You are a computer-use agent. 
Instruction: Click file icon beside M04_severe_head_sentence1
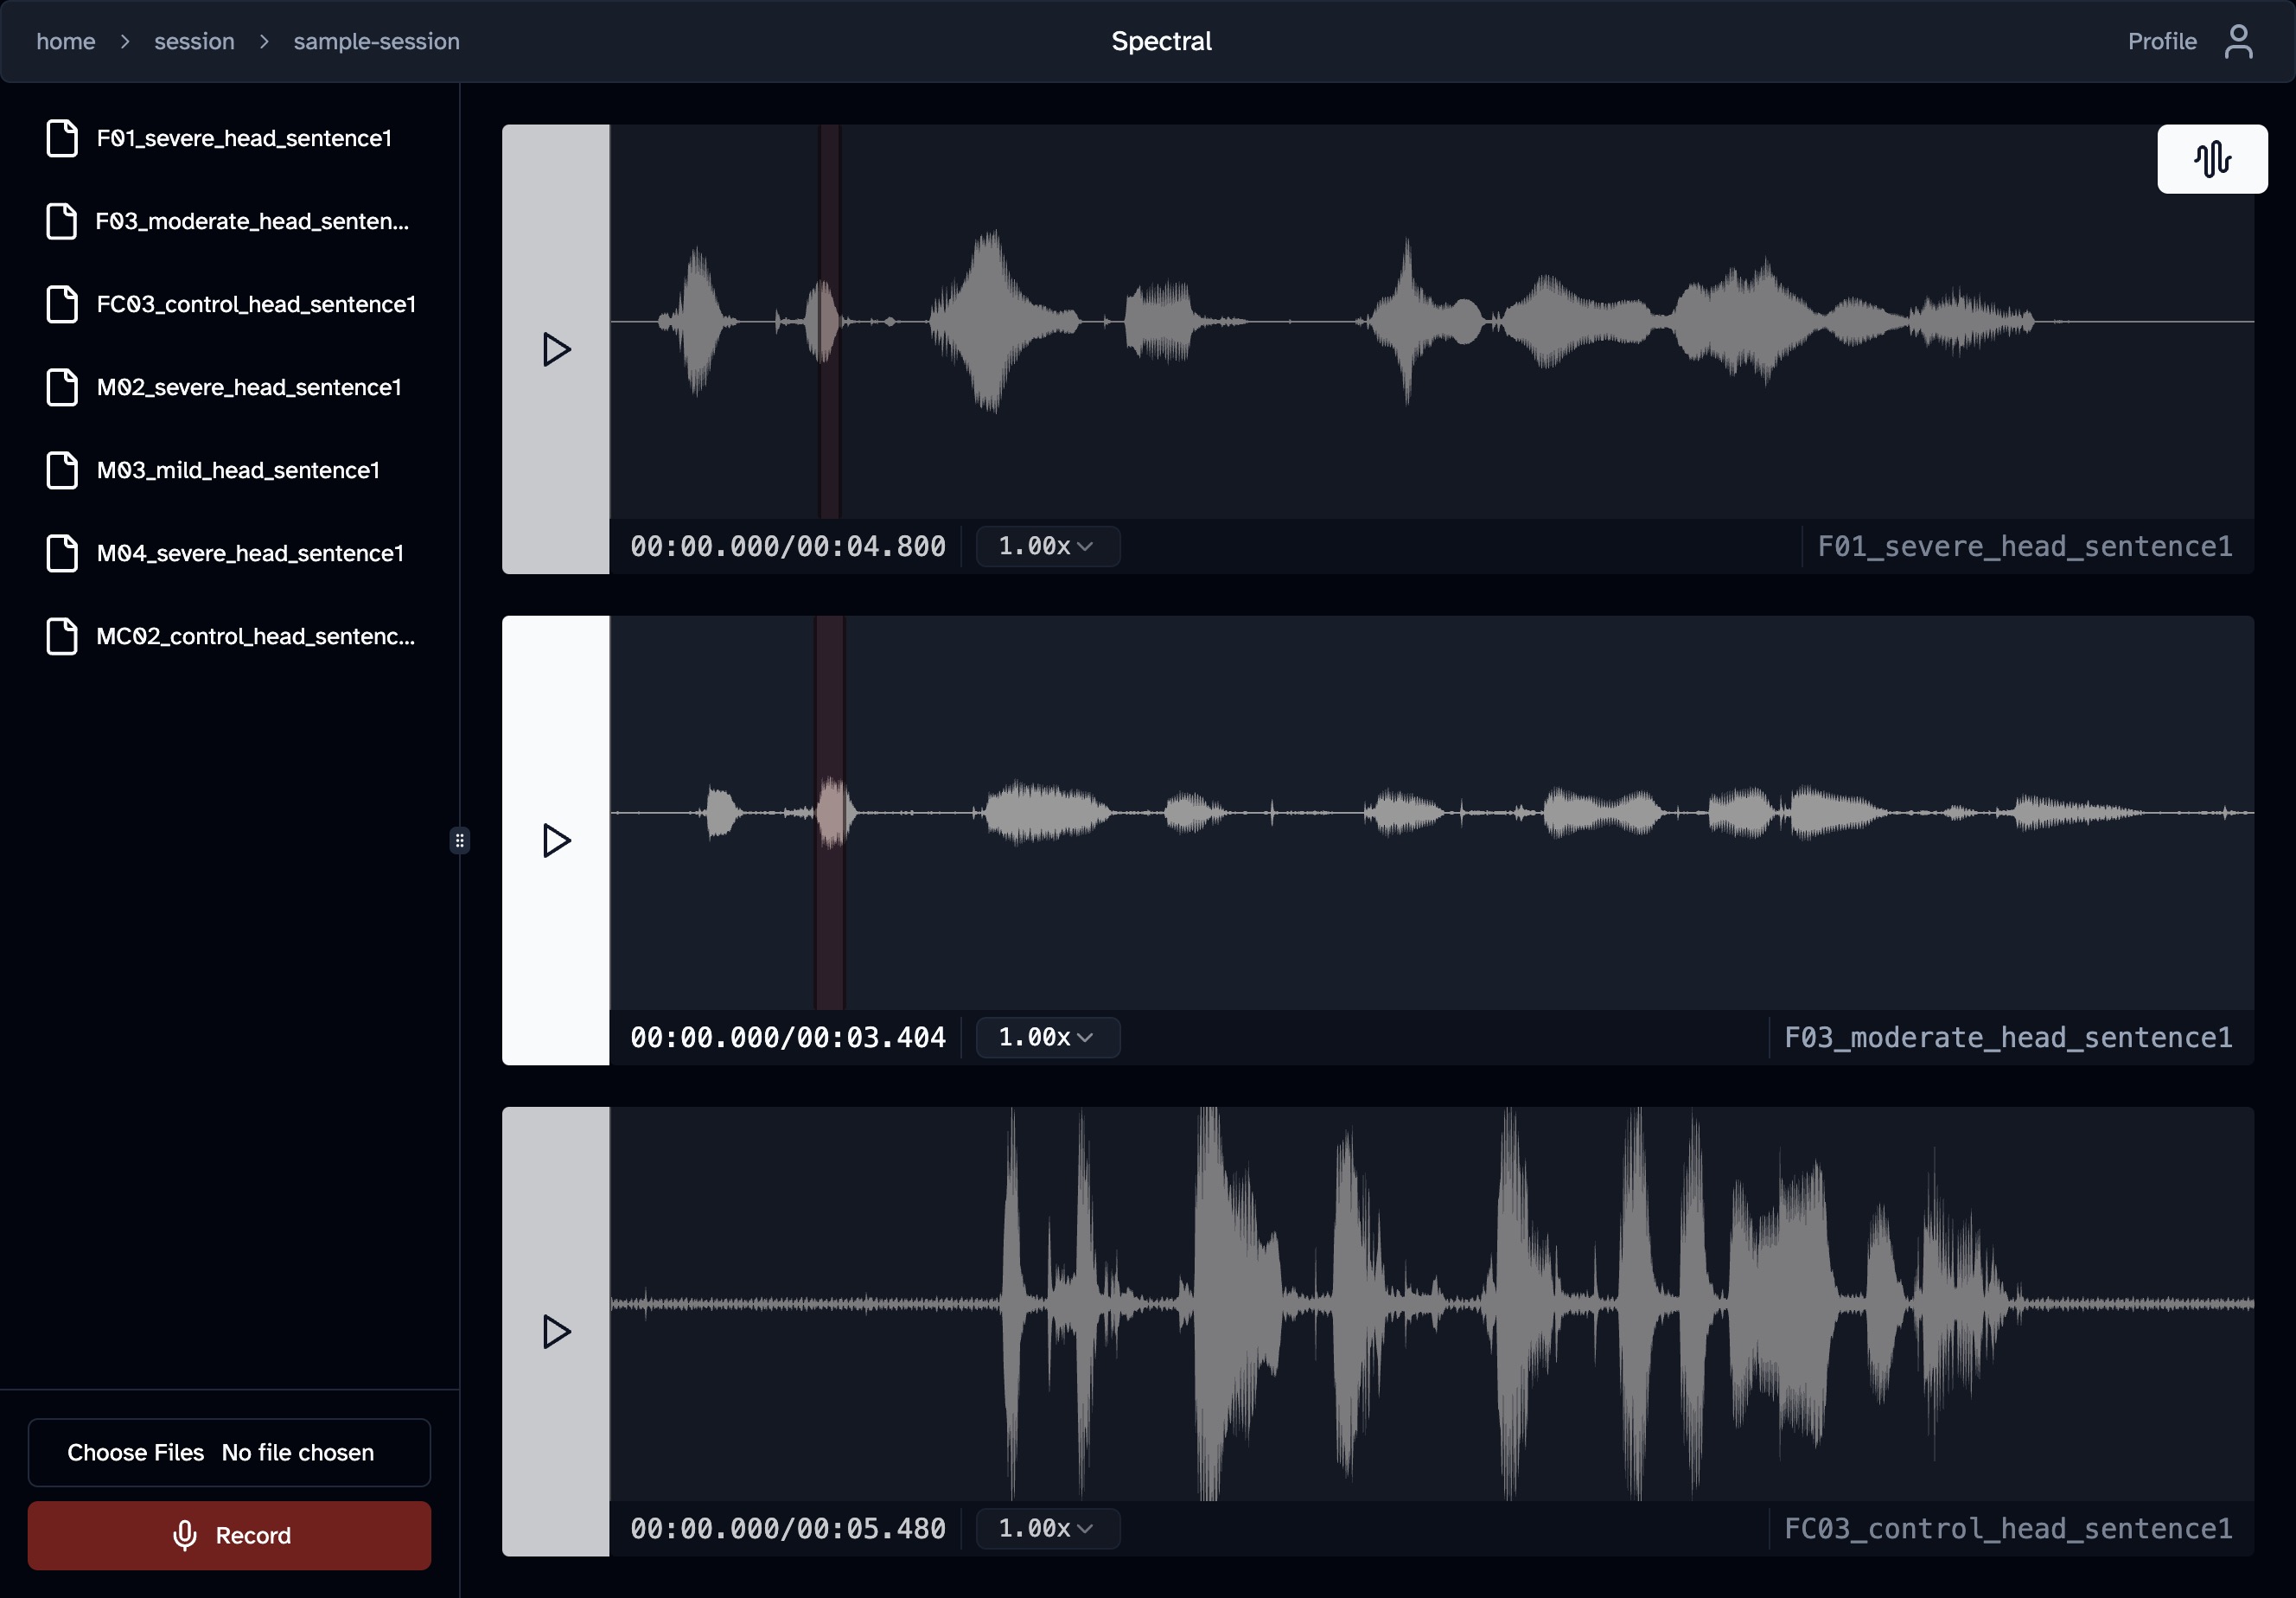(x=62, y=553)
